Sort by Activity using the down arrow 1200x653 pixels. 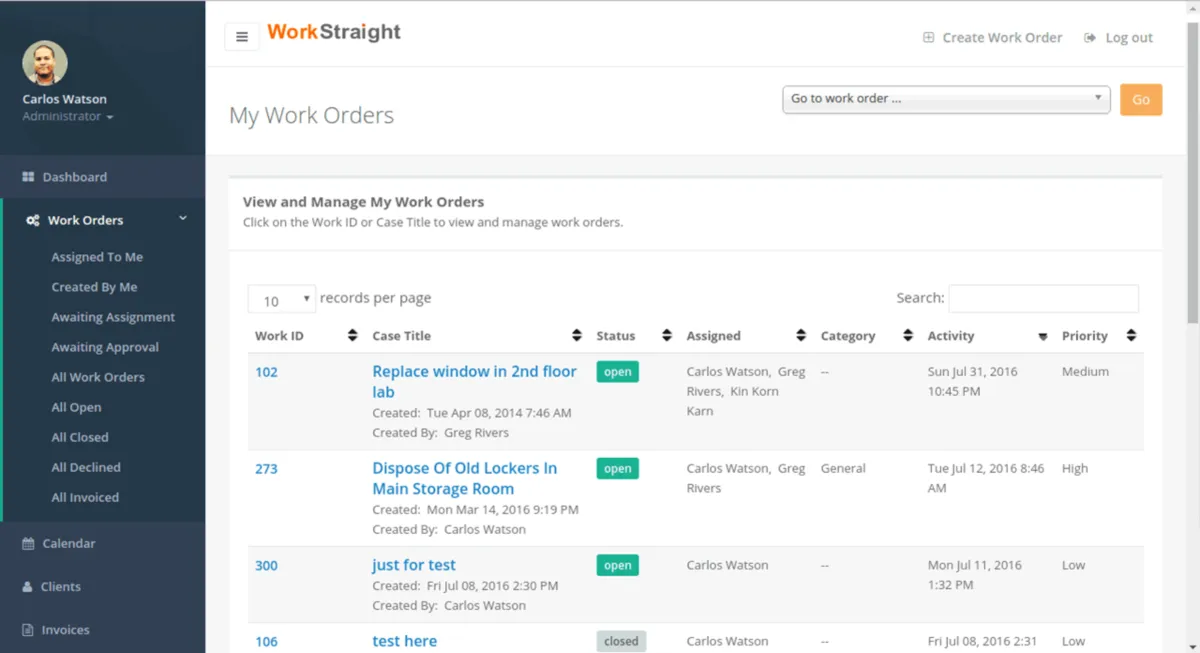point(1043,337)
